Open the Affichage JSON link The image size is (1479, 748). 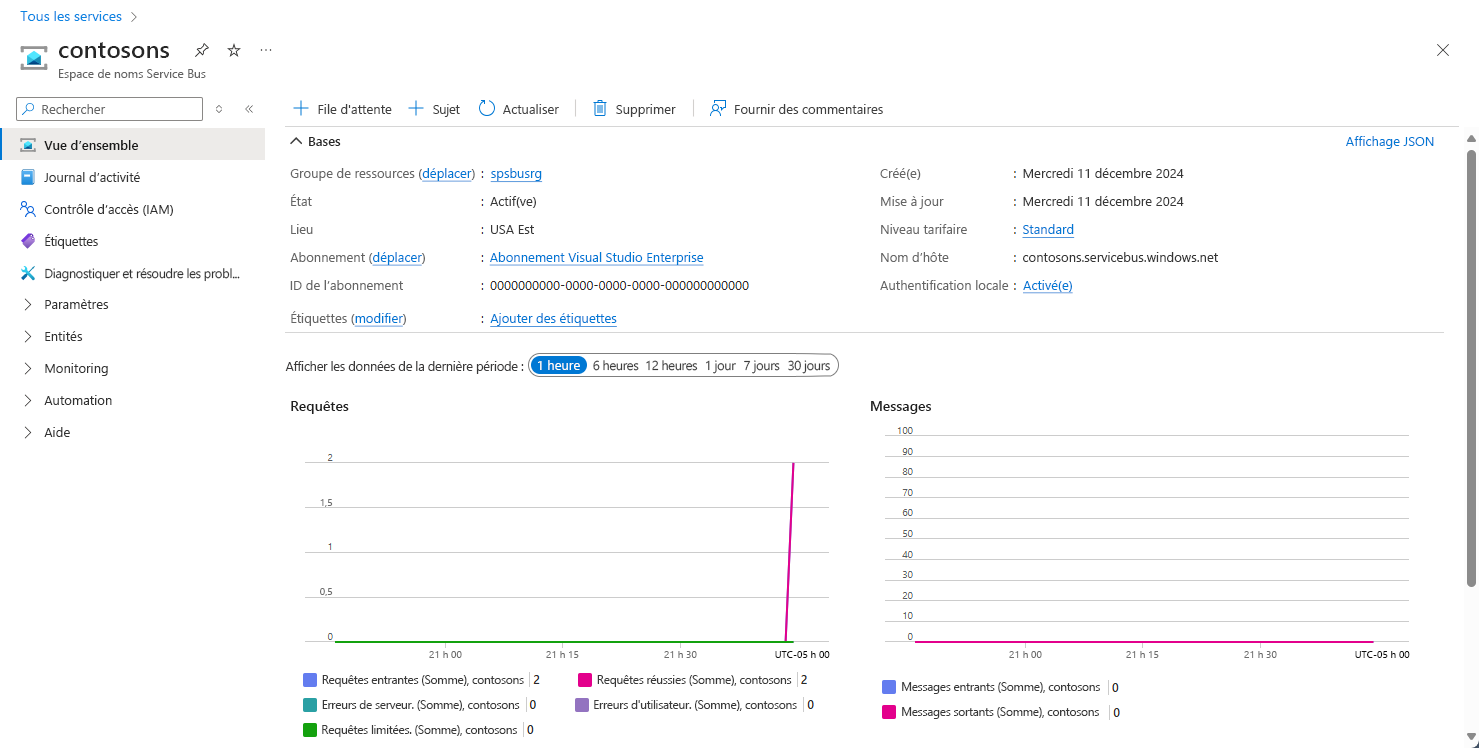(x=1390, y=142)
